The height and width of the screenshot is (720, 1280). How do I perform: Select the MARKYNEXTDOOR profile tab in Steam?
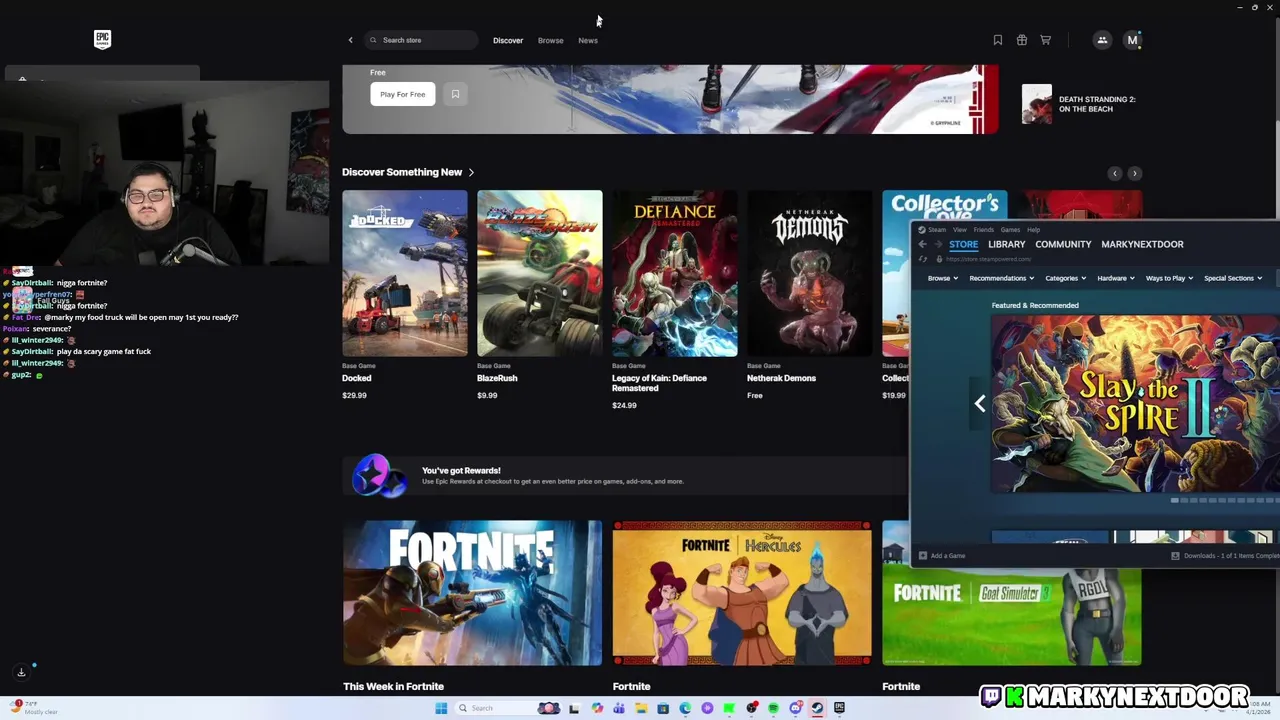point(1142,244)
